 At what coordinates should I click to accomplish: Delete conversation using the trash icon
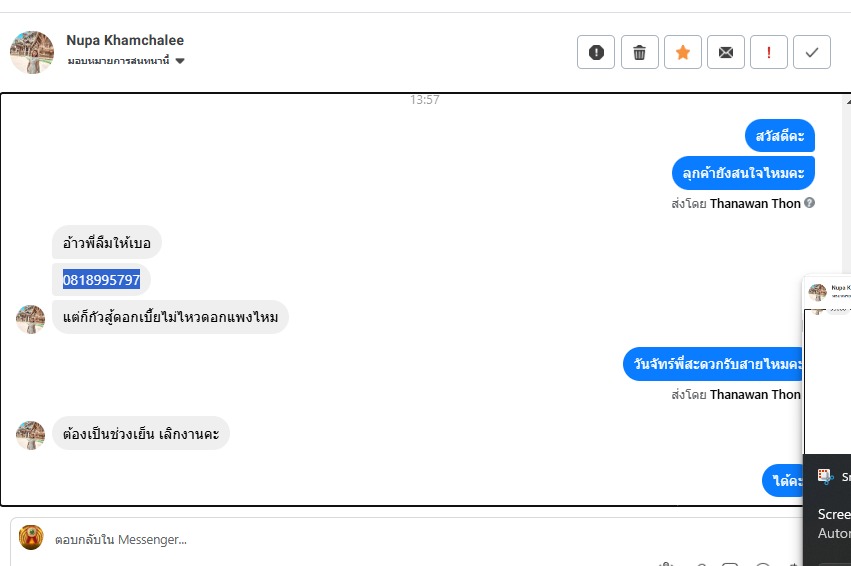[639, 52]
